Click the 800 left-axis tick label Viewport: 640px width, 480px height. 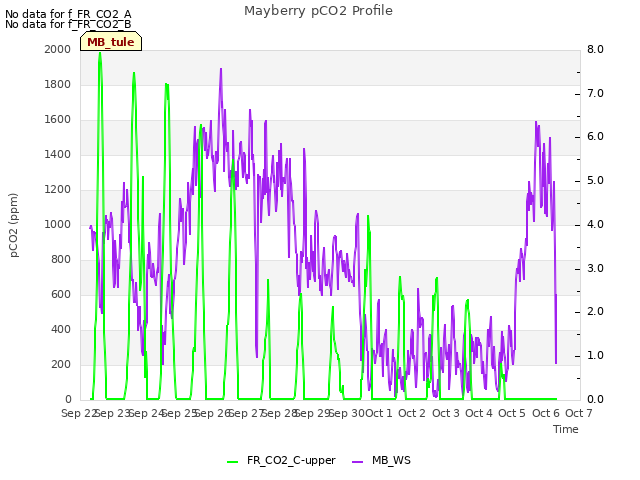click(61, 260)
